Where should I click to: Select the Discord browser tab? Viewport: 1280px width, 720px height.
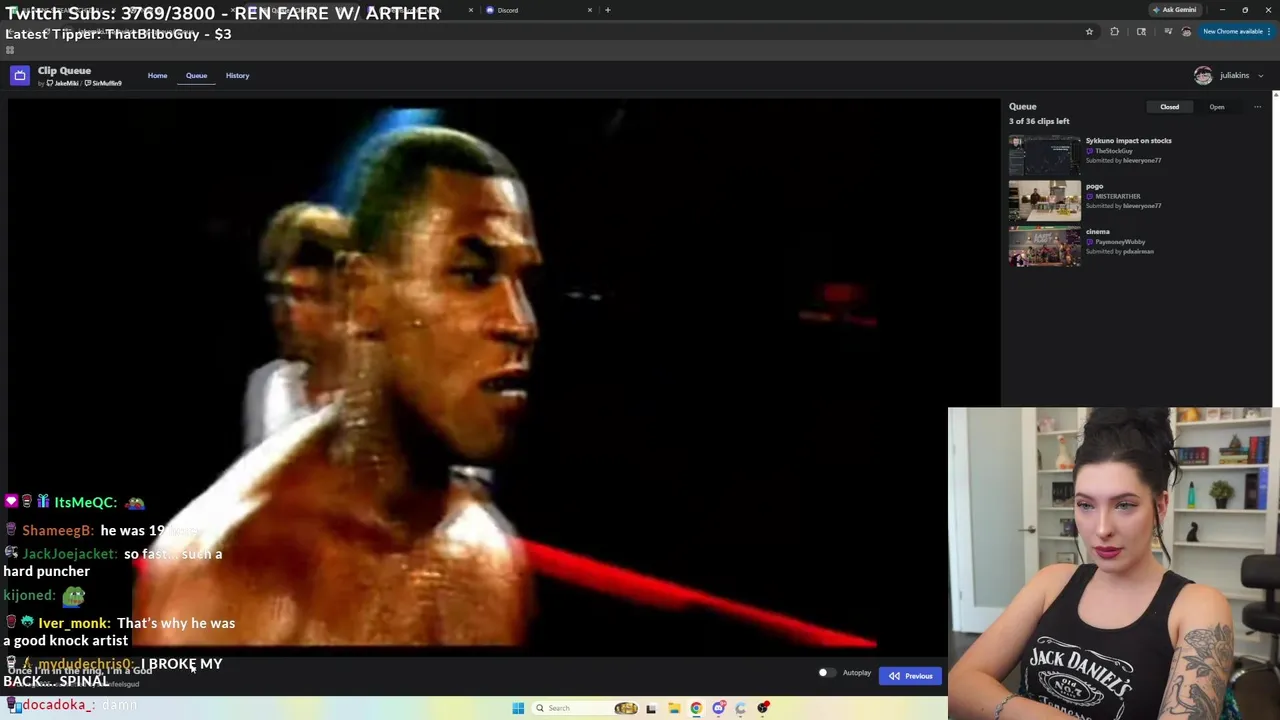click(540, 10)
